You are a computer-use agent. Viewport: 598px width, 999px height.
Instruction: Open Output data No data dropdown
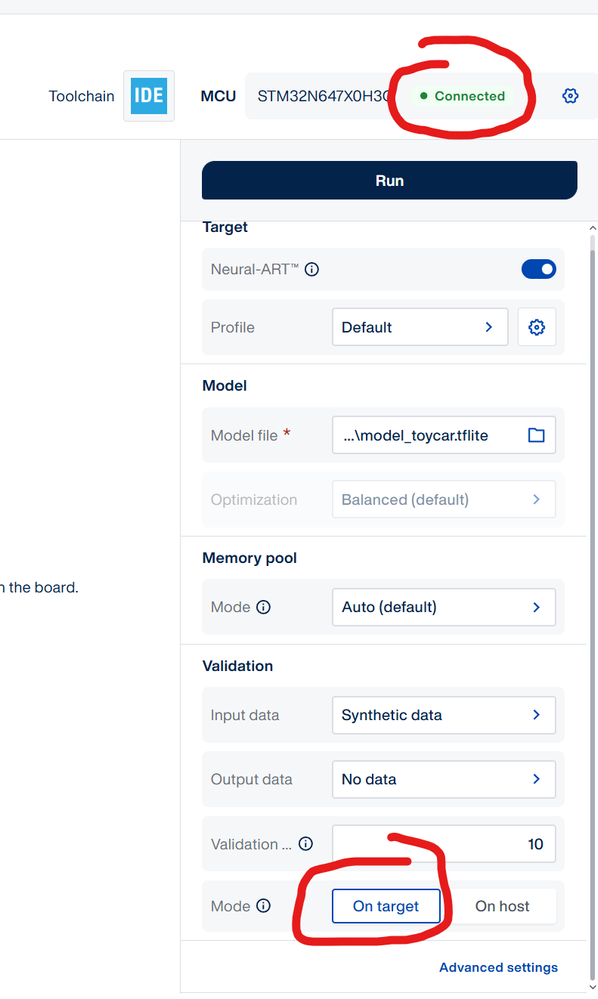pos(443,779)
